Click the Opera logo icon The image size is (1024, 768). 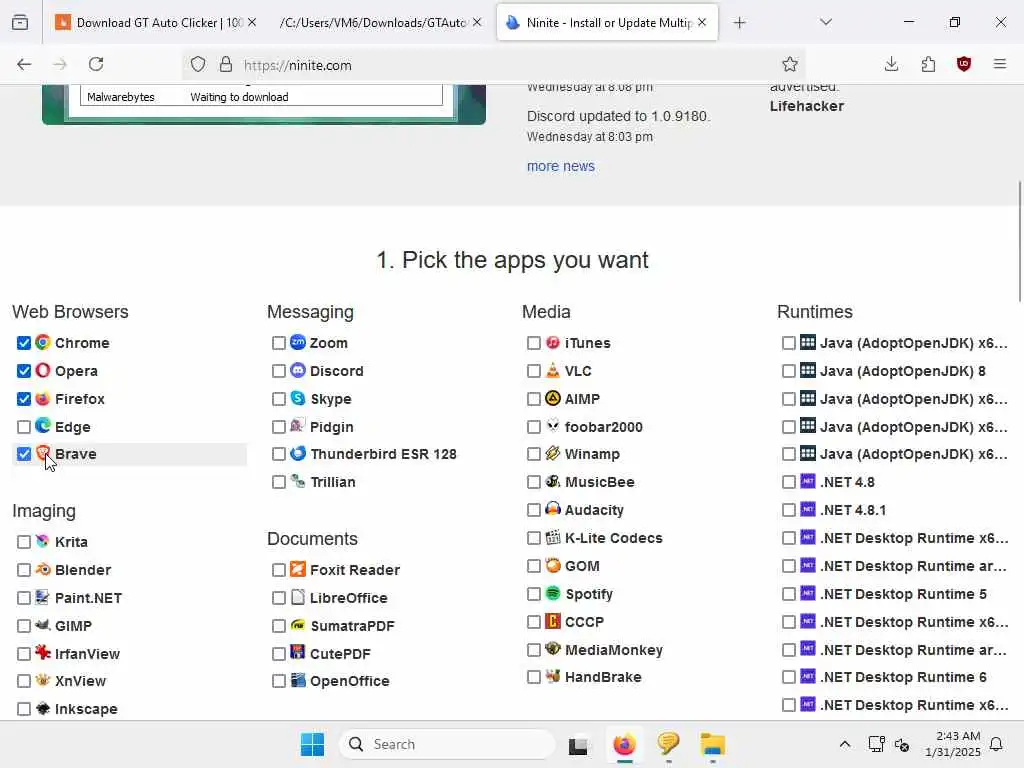click(43, 370)
